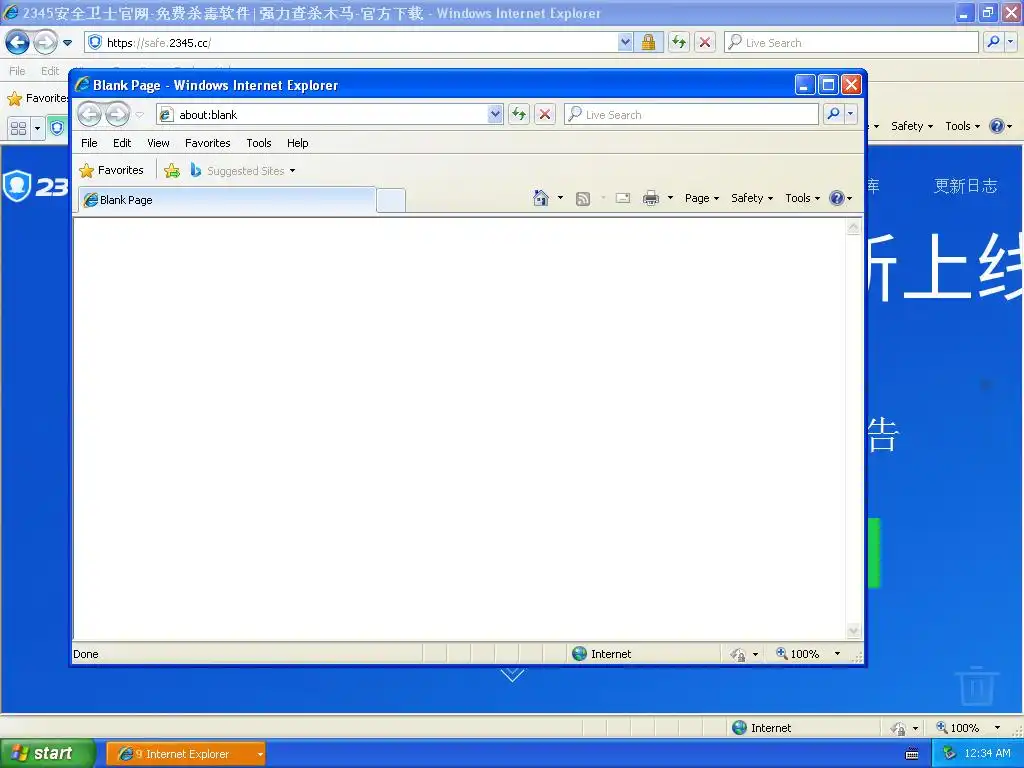This screenshot has height=768, width=1024.
Task: Click scroll up arrow in Blank Page window
Action: point(854,227)
